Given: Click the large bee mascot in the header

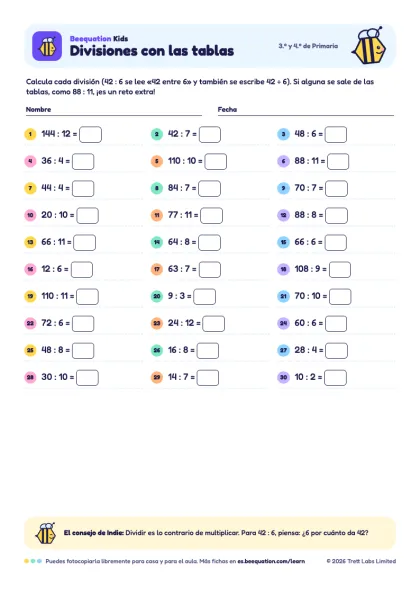Looking at the screenshot, I should coord(369,45).
